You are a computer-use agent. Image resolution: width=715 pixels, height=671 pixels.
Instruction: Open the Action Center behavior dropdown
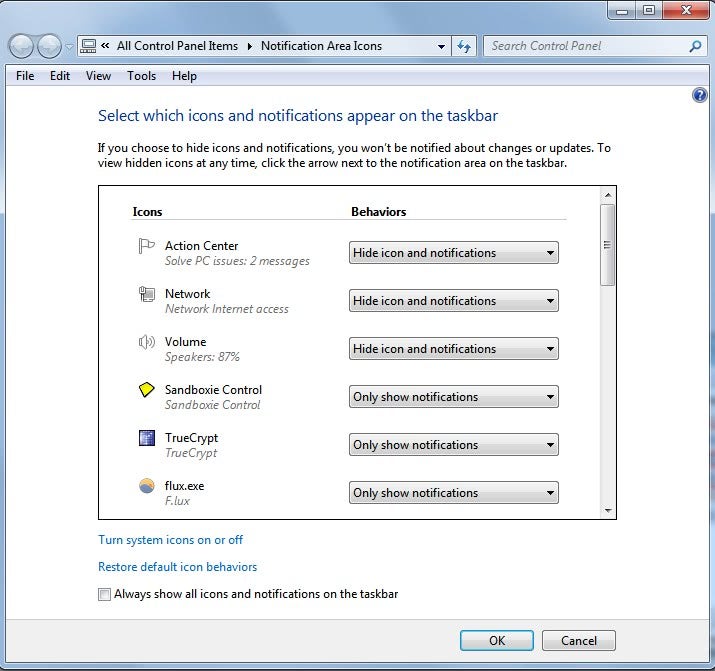pyautogui.click(x=454, y=253)
